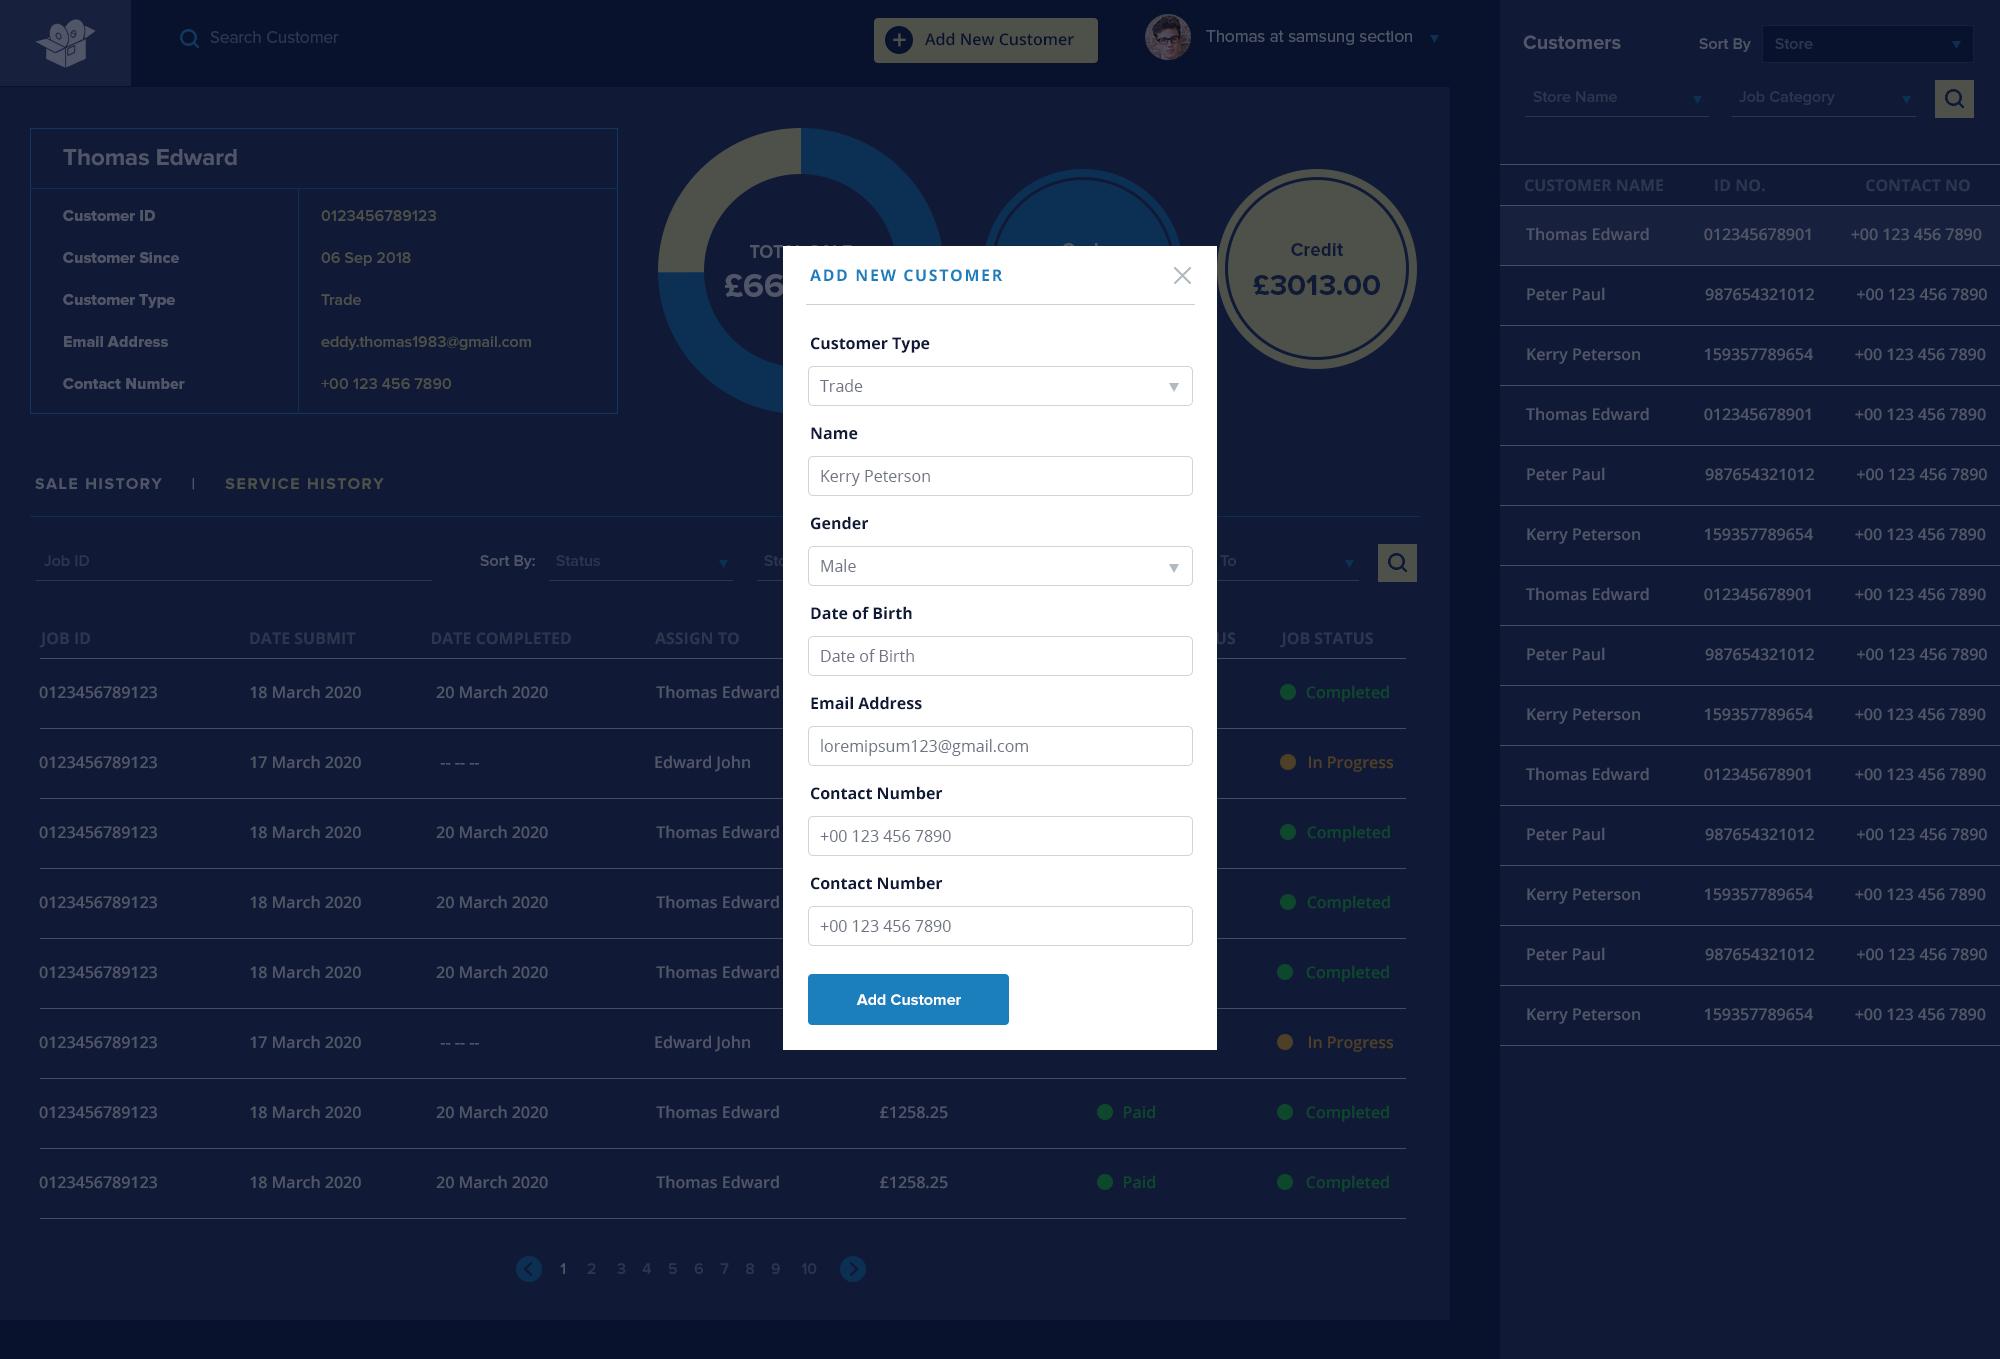This screenshot has width=2000, height=1359.
Task: Open the Gender dropdown
Action: 1000,566
